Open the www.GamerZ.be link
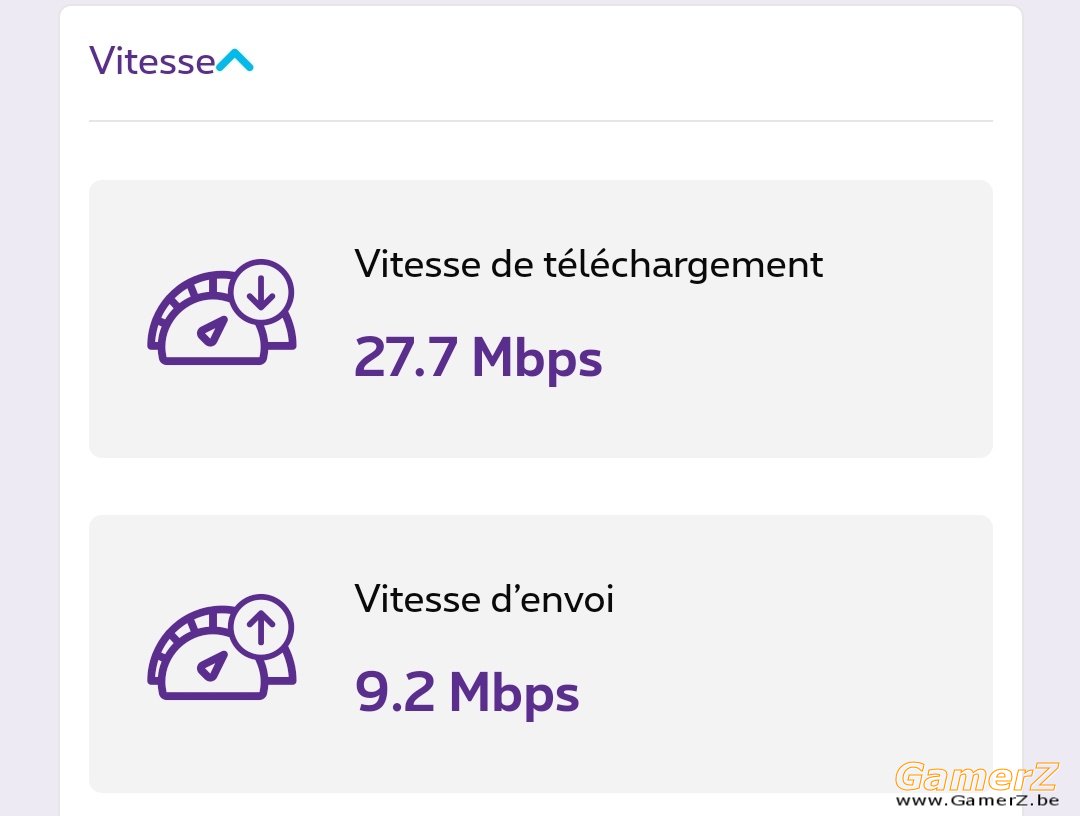The height and width of the screenshot is (816, 1080). 977,800
